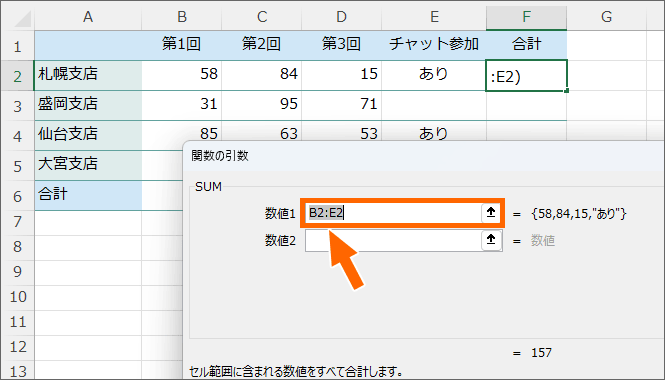
Task: Select column E header
Action: 434,17
